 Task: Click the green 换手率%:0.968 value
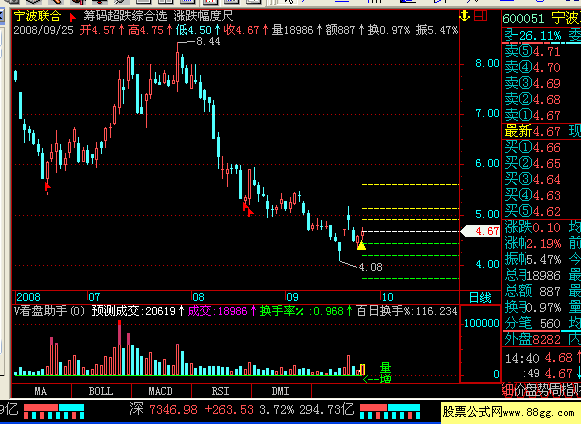302,311
